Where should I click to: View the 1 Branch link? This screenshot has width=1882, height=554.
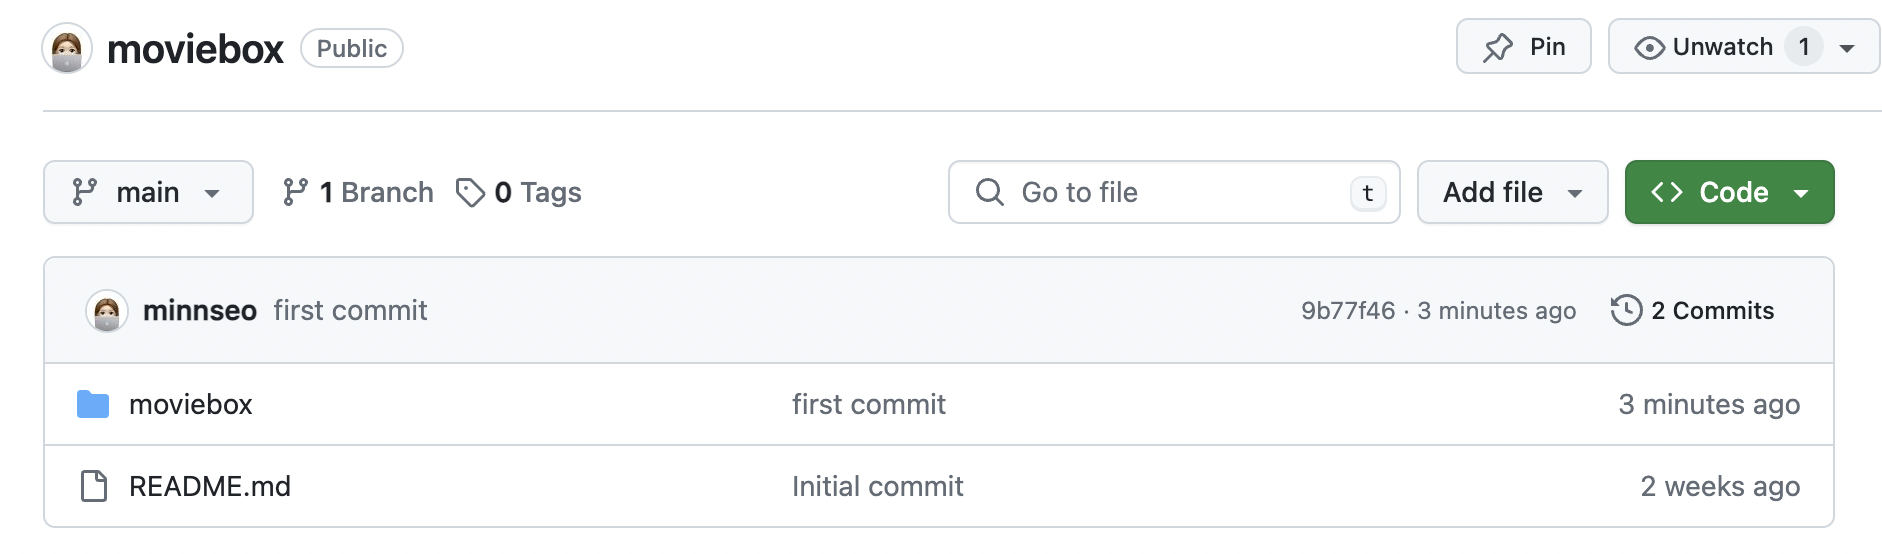tap(358, 192)
